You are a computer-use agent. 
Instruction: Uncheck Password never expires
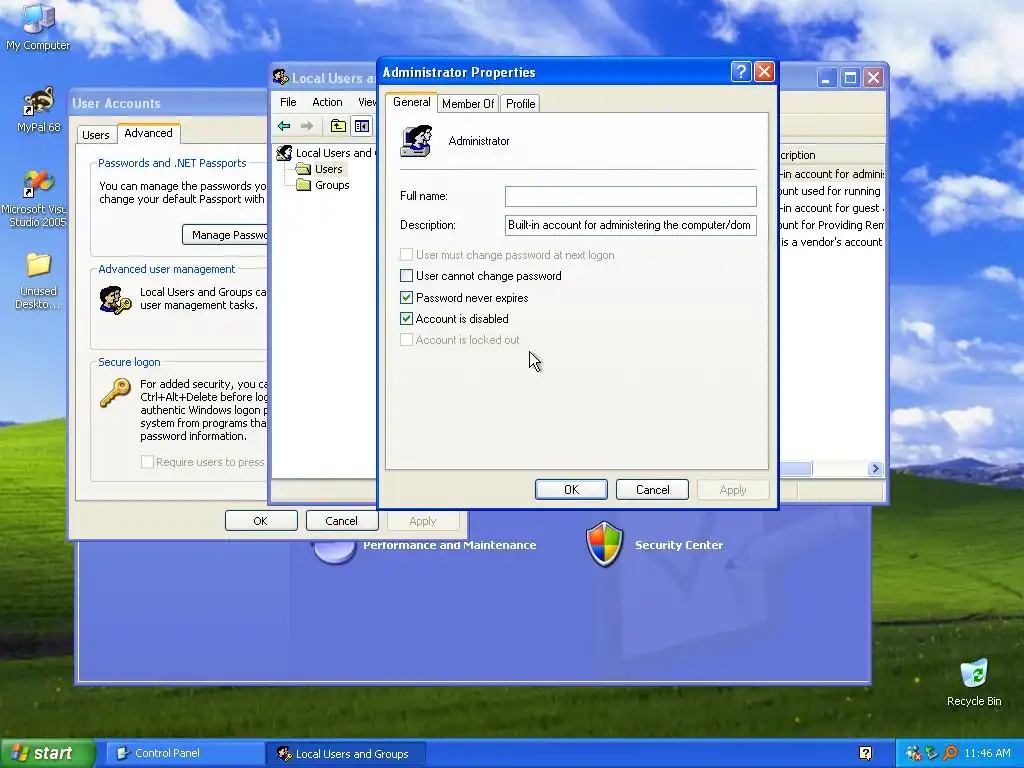406,298
